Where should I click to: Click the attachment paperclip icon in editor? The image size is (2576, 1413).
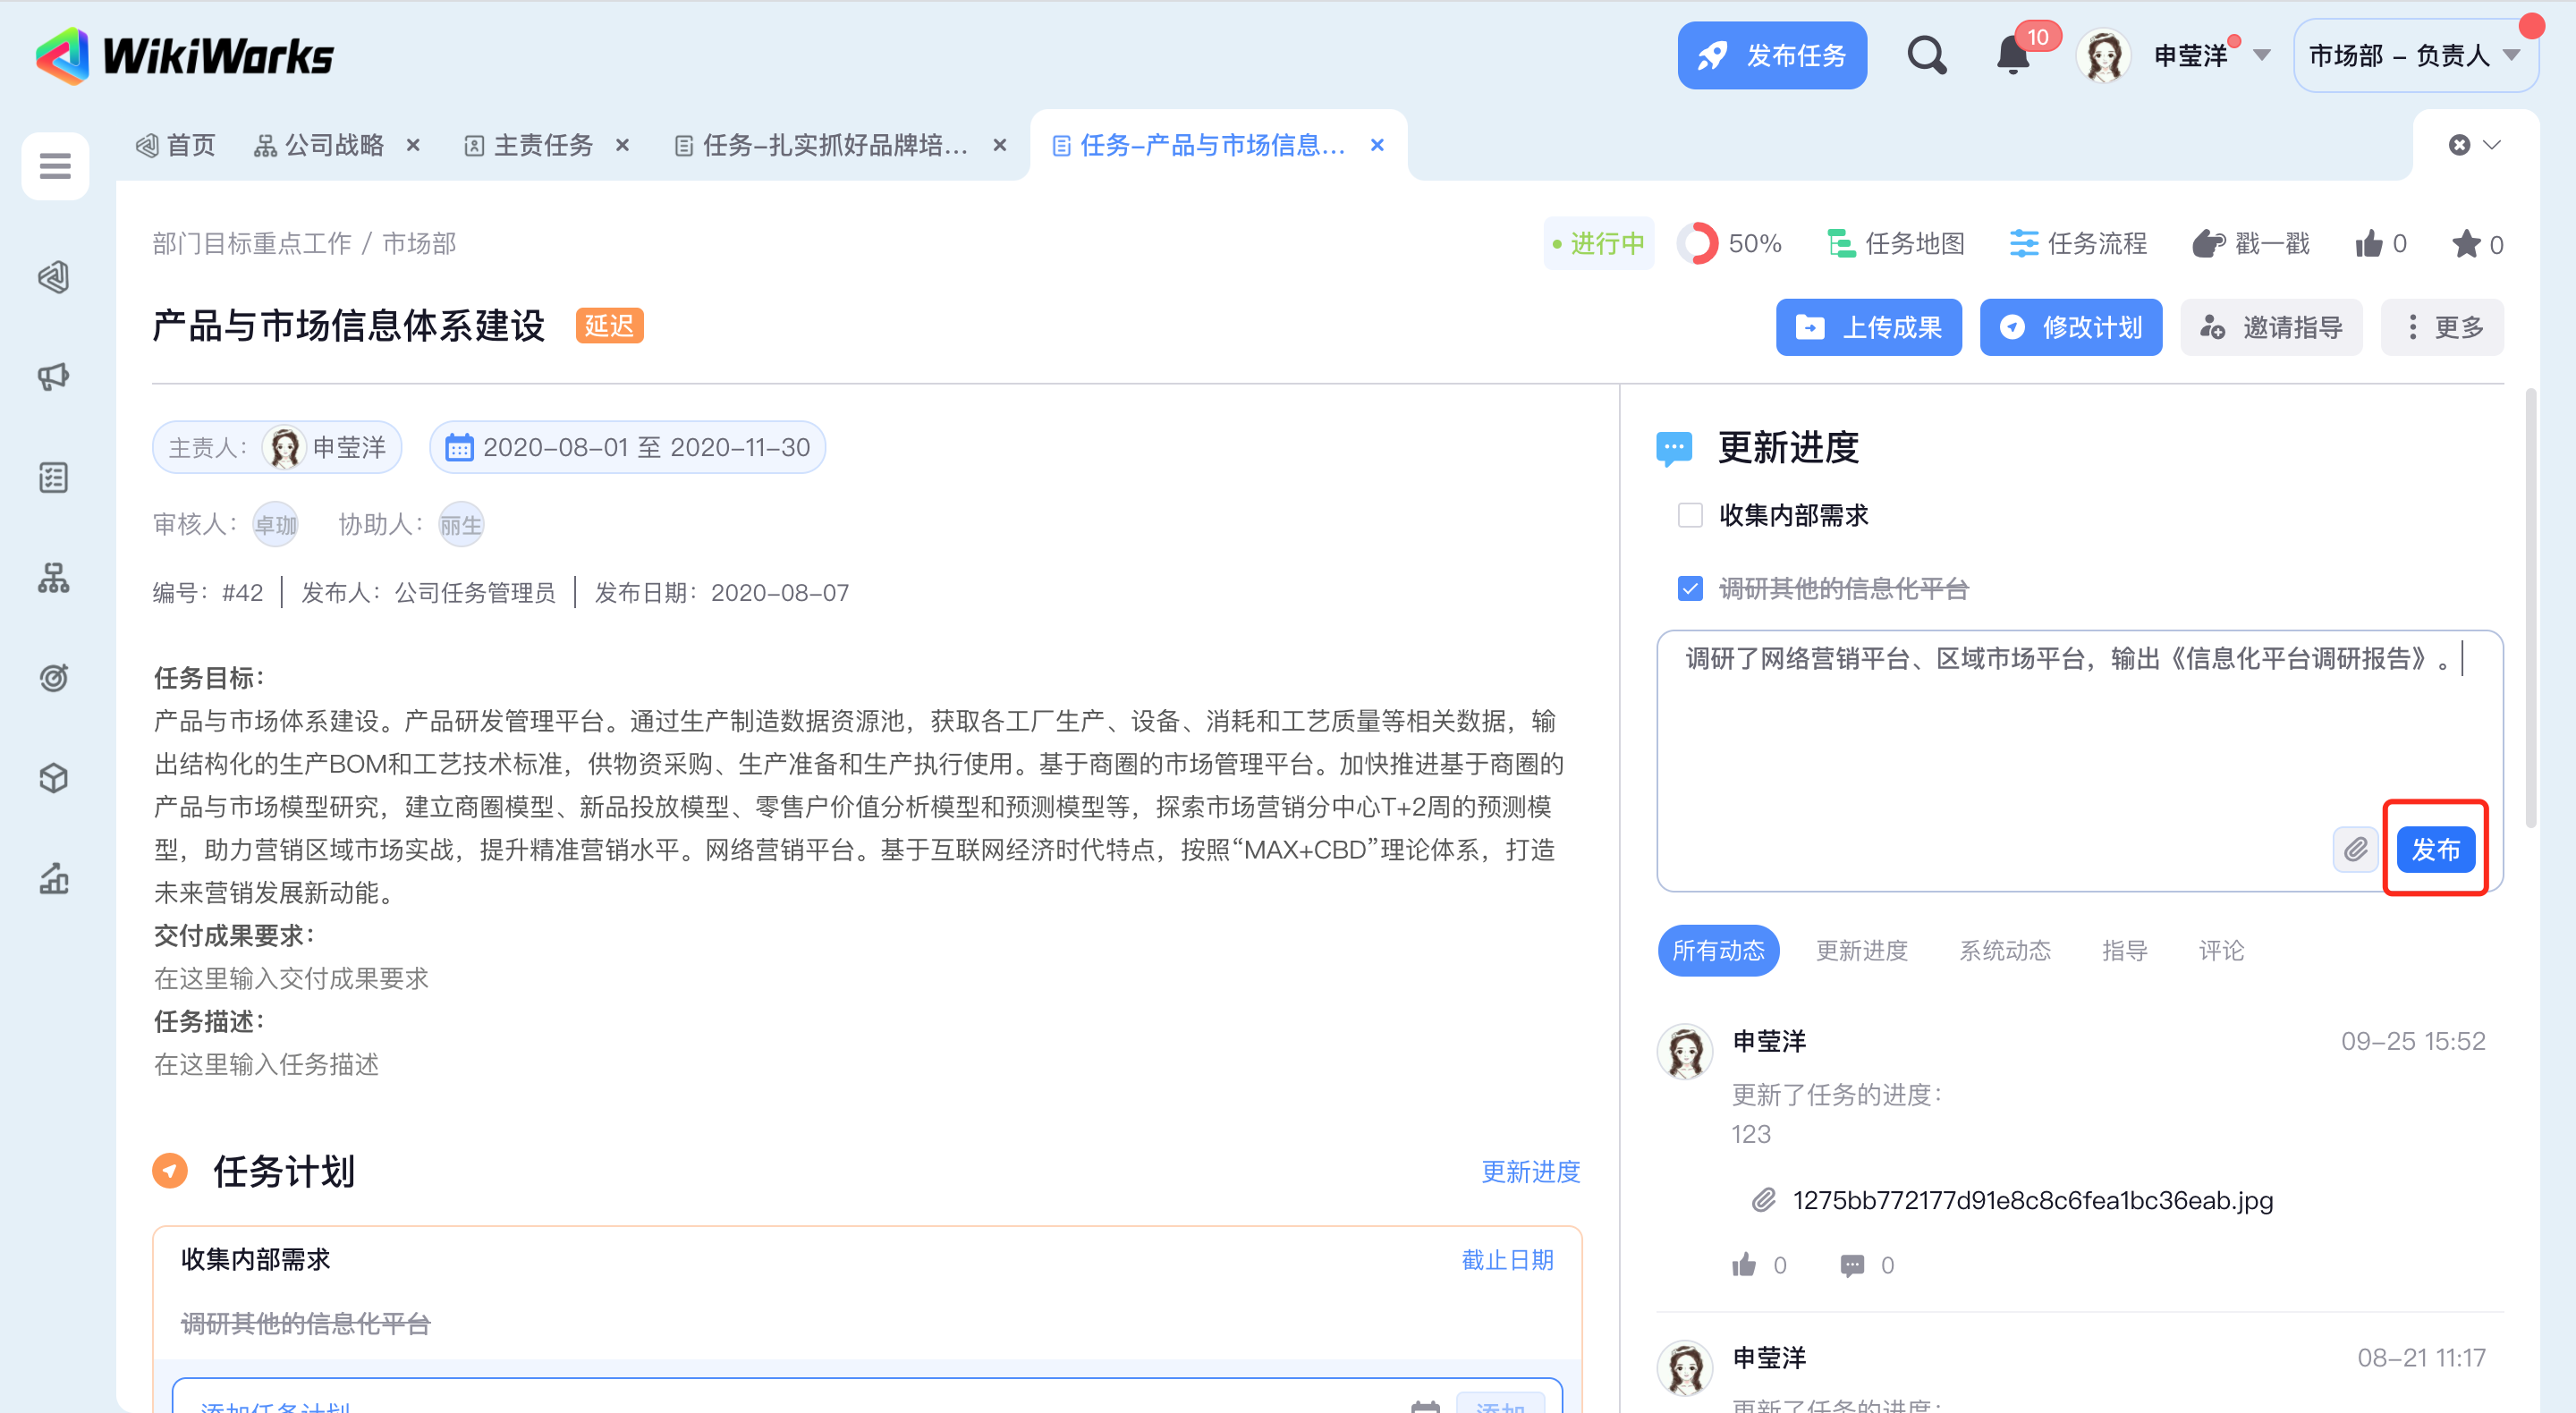click(2355, 850)
